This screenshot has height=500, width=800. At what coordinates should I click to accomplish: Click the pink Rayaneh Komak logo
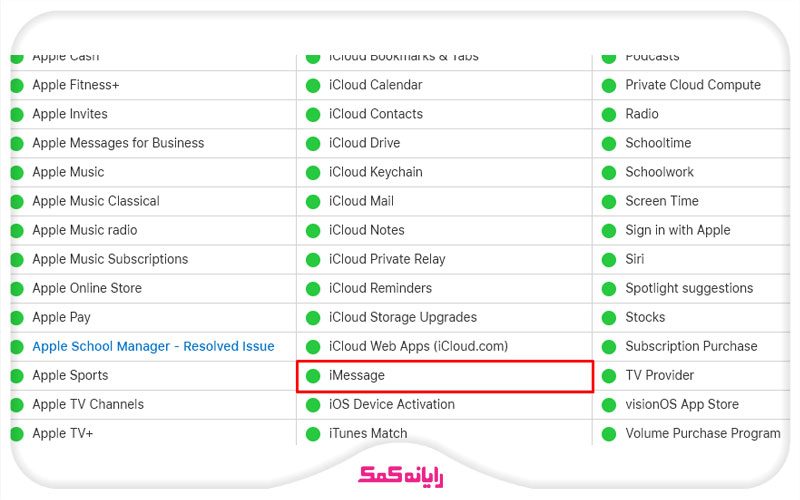[x=401, y=474]
